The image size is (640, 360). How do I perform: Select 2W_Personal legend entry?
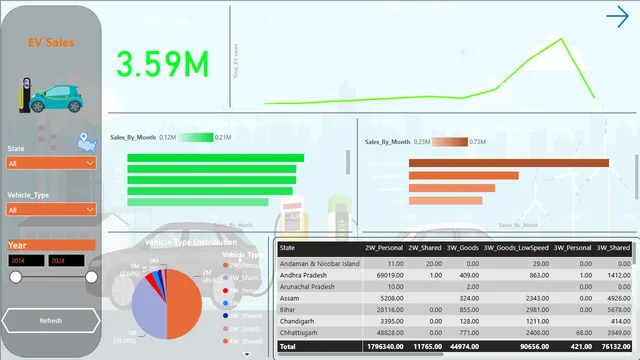(x=241, y=265)
